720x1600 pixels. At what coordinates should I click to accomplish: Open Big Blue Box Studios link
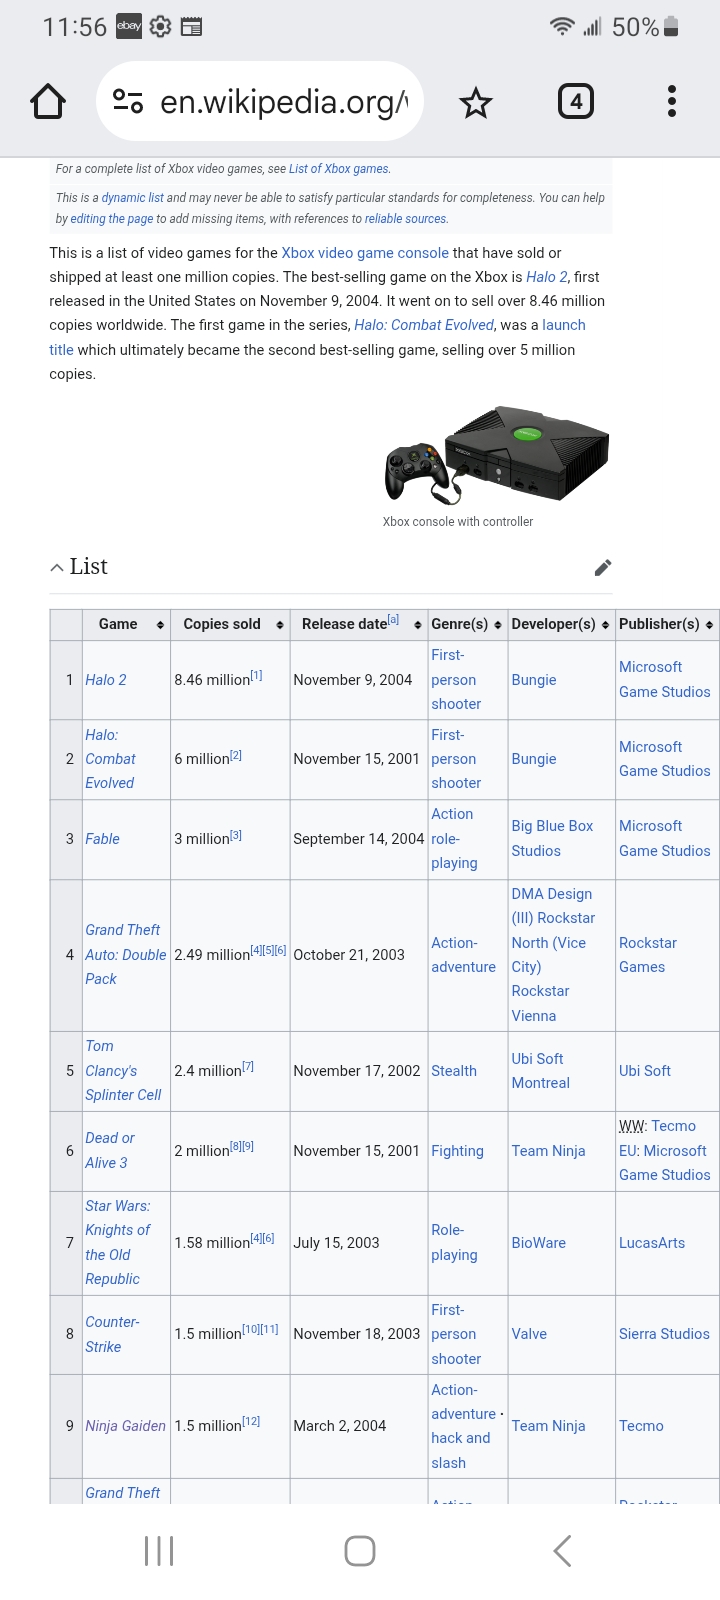coord(552,839)
